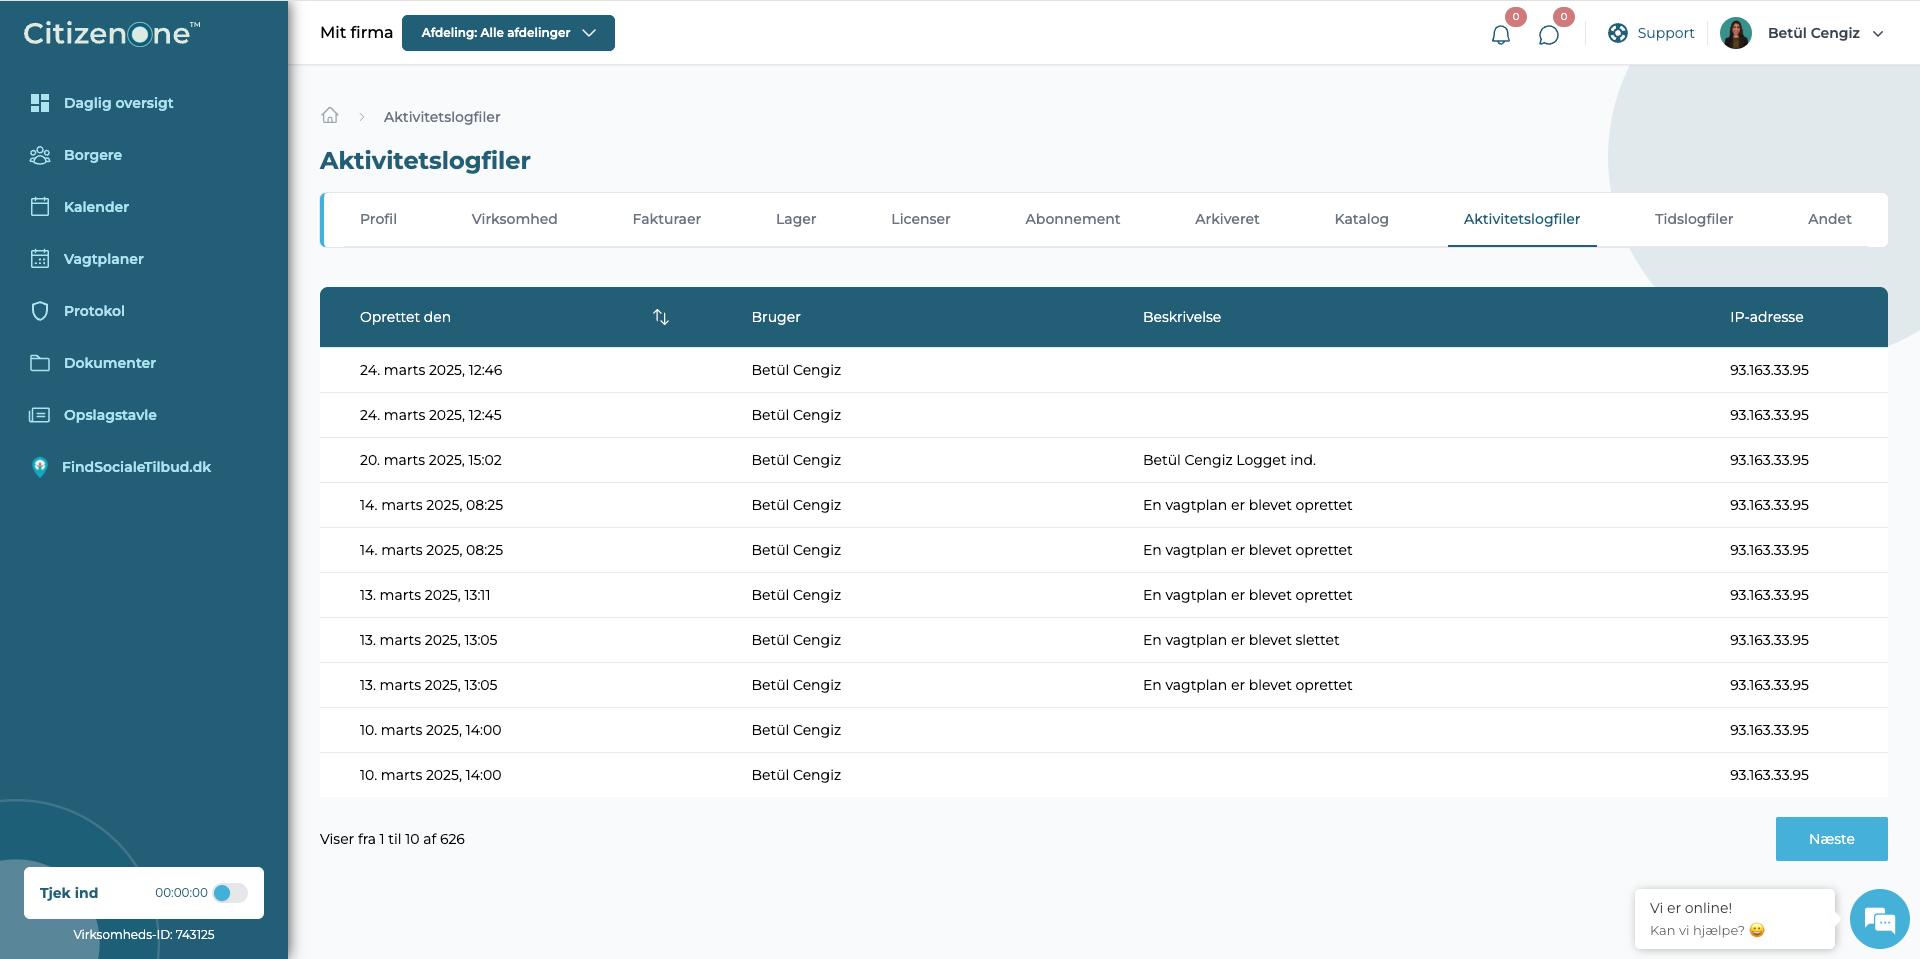Viewport: 1920px width, 959px height.
Task: Select the Fakturaer tab
Action: coord(667,219)
